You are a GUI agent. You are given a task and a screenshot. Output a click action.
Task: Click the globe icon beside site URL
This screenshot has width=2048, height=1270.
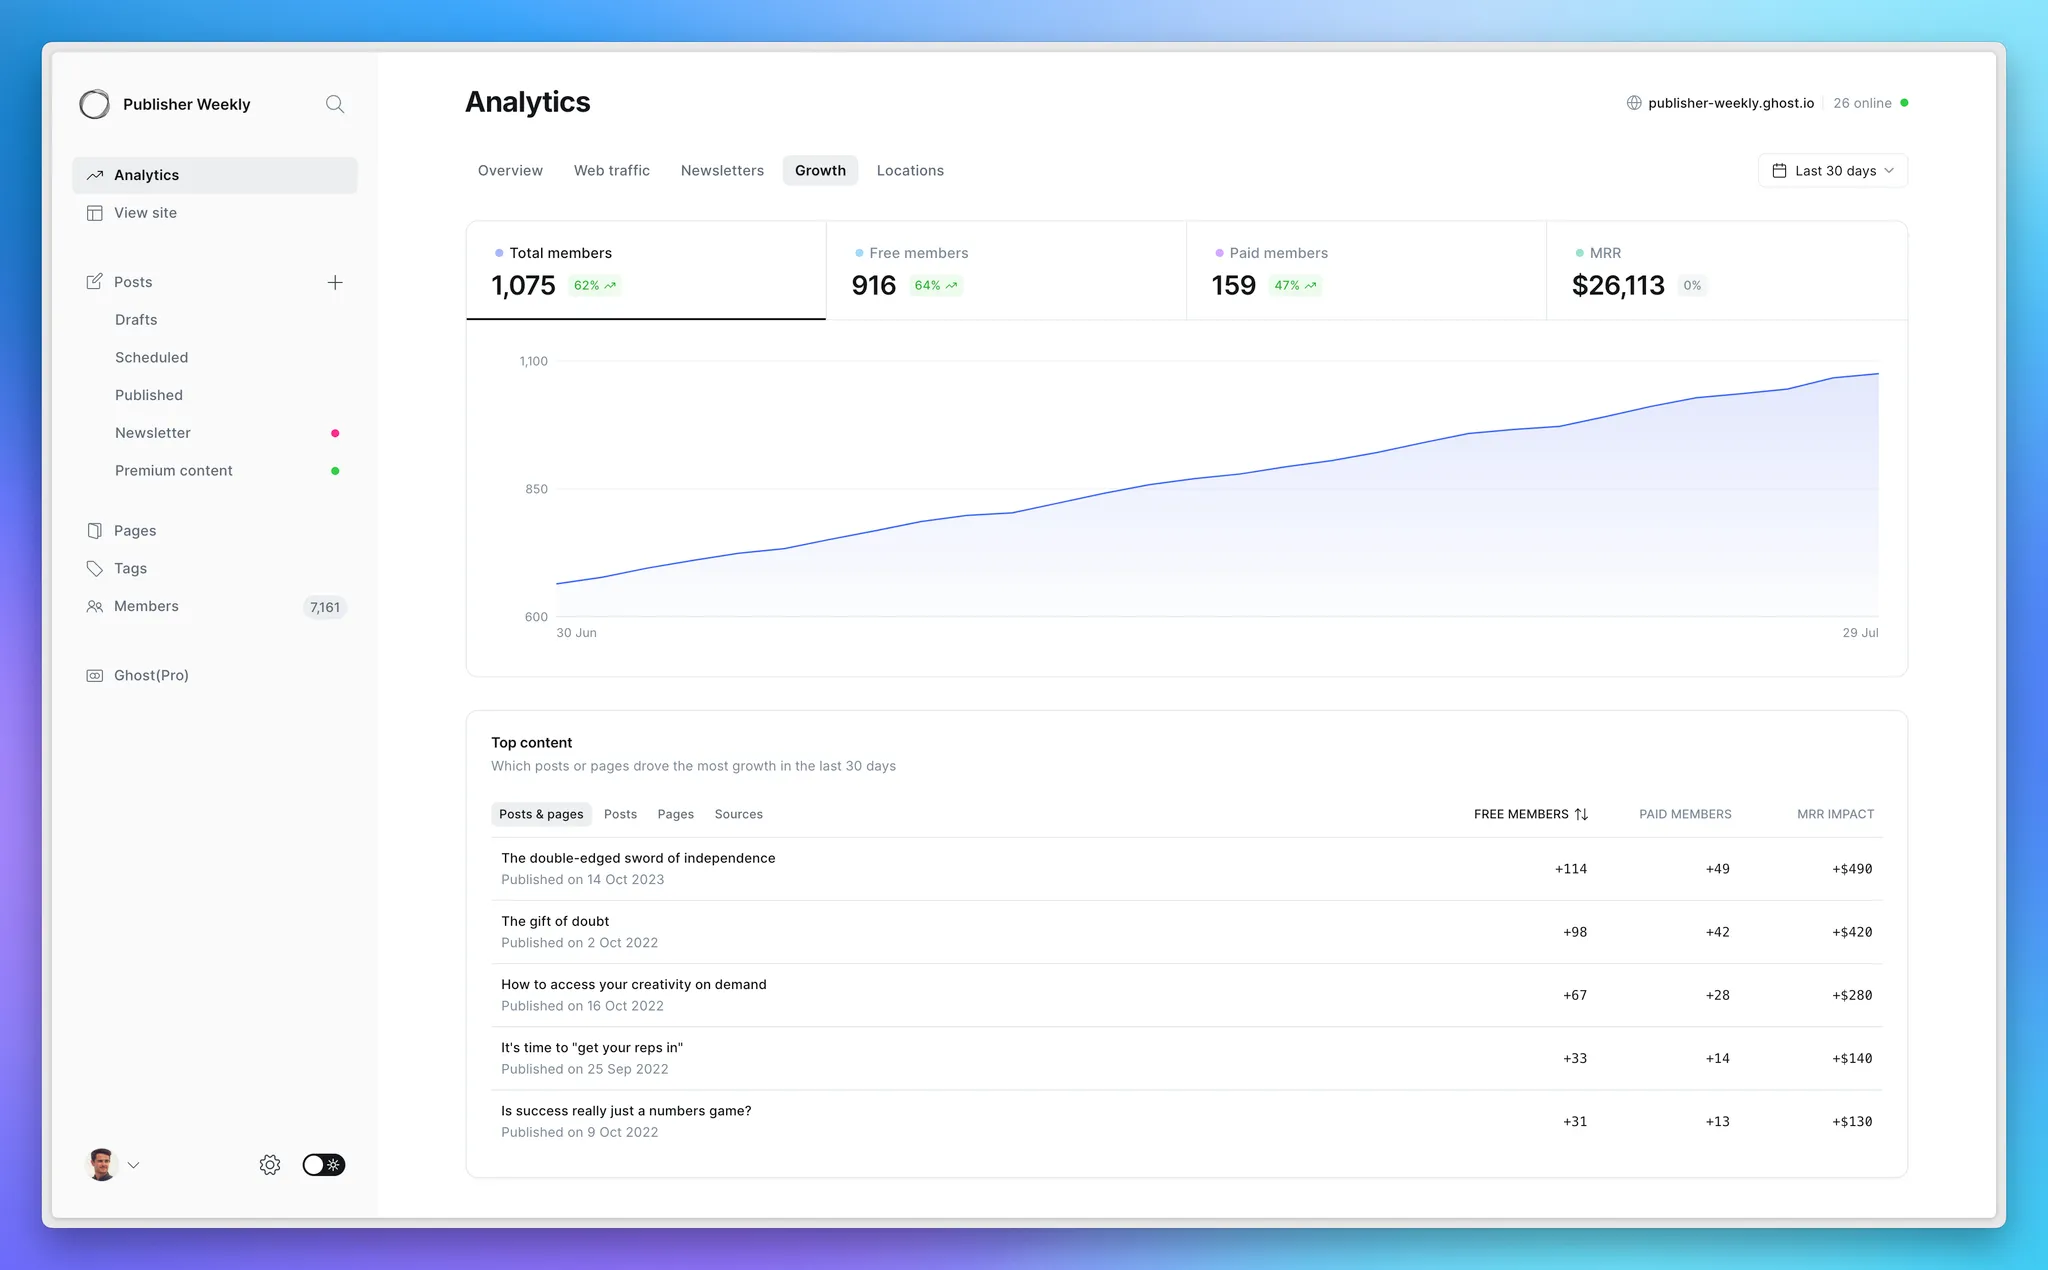[x=1634, y=103]
